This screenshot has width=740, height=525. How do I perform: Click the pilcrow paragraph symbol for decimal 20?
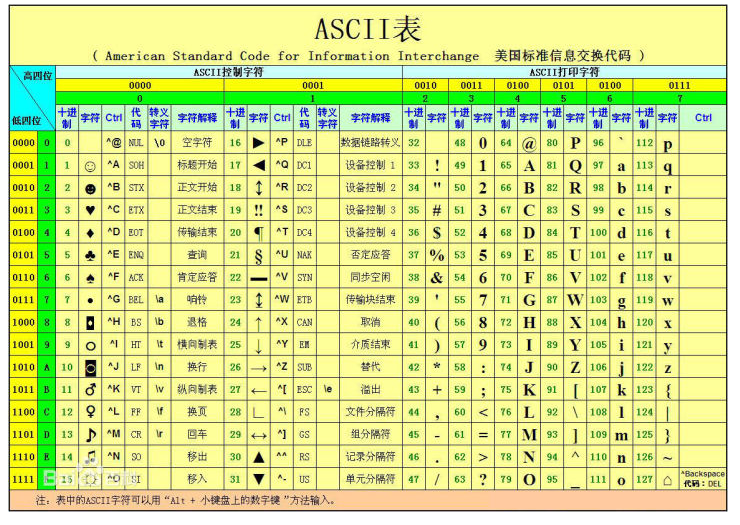259,233
